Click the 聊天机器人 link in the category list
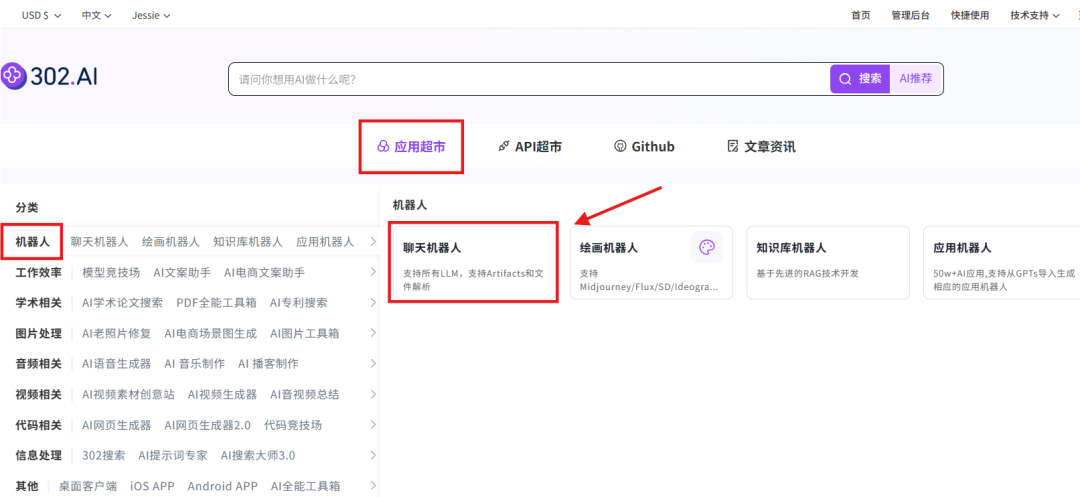 pos(99,242)
